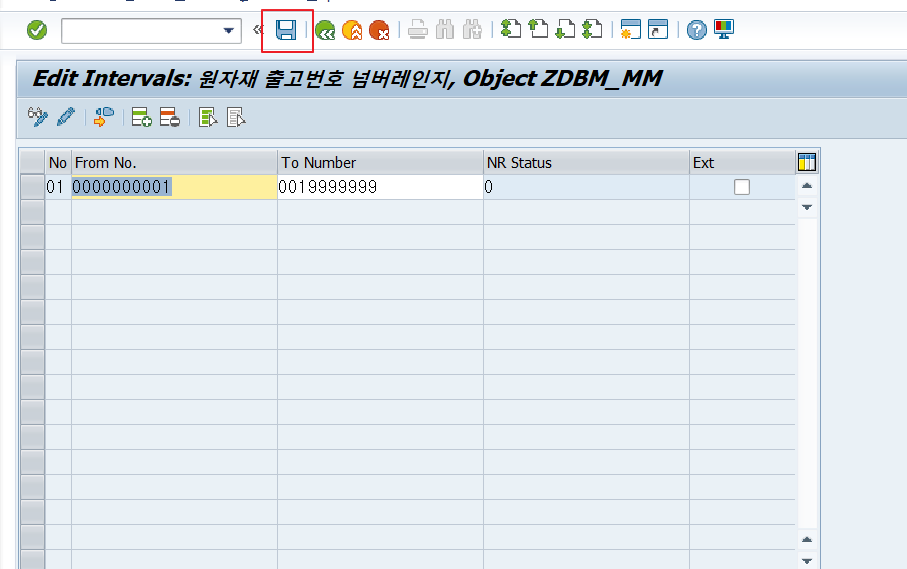Delete a line with red-minus row icon
The width and height of the screenshot is (907, 569).
pos(170,117)
